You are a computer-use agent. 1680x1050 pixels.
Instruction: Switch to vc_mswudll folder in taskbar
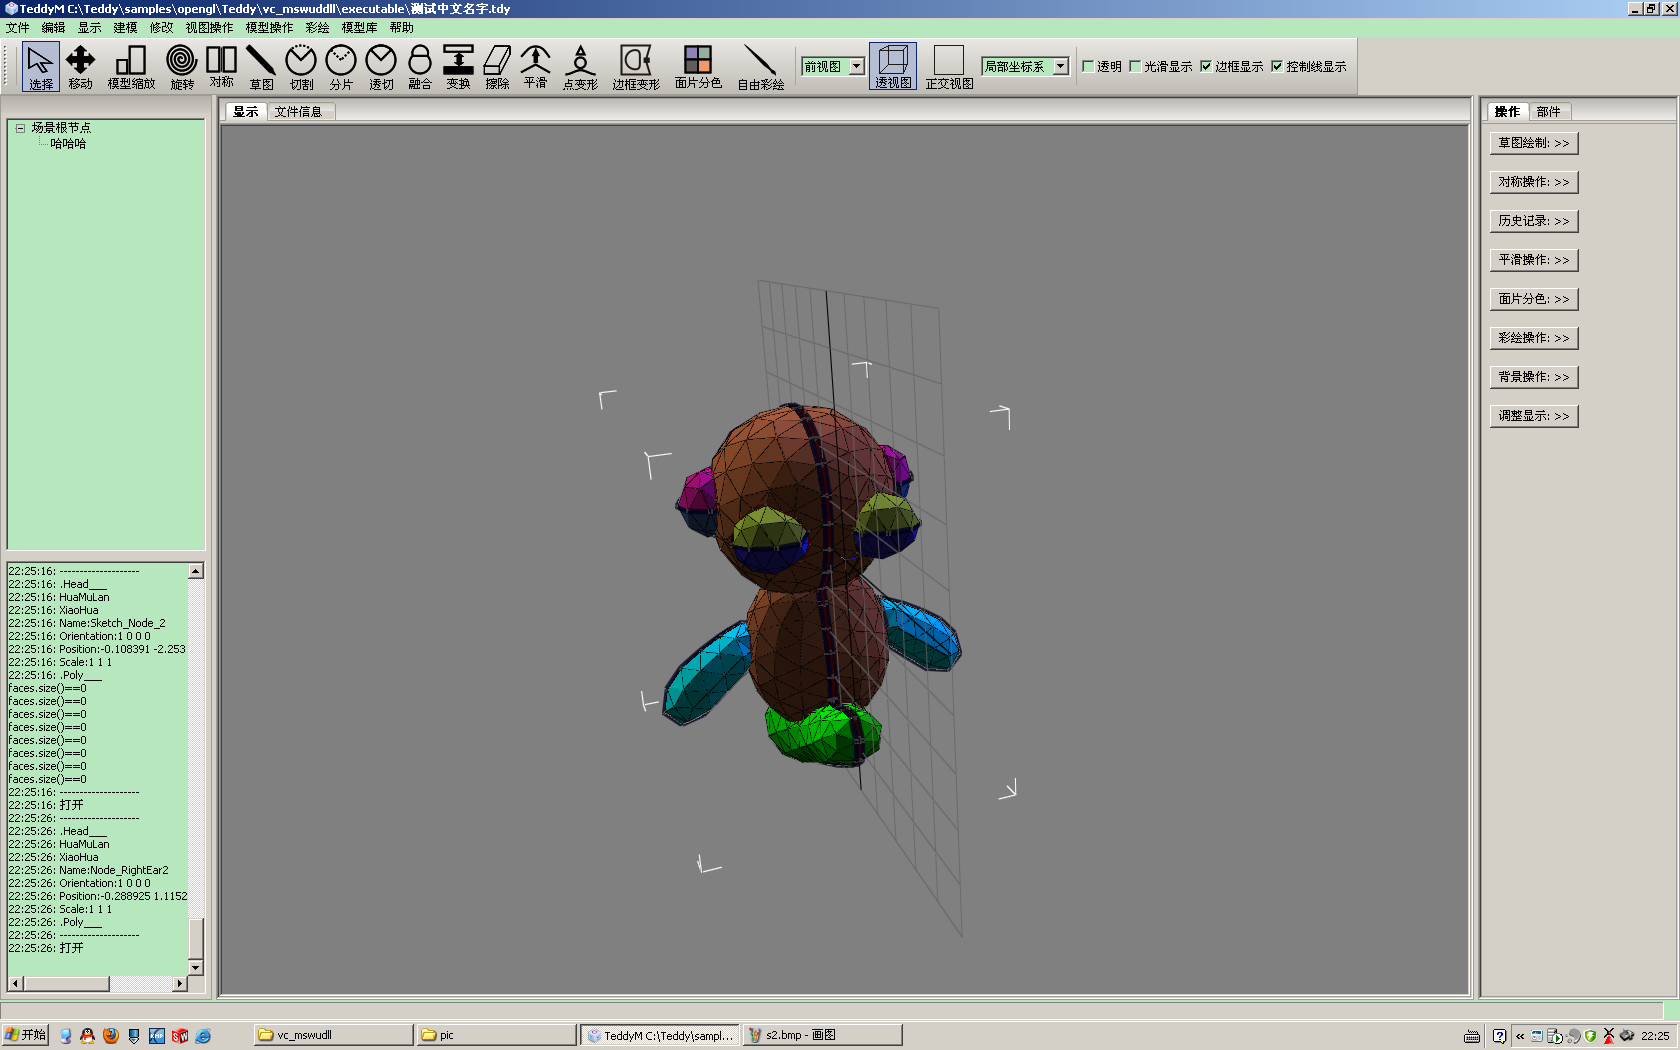tap(333, 1035)
